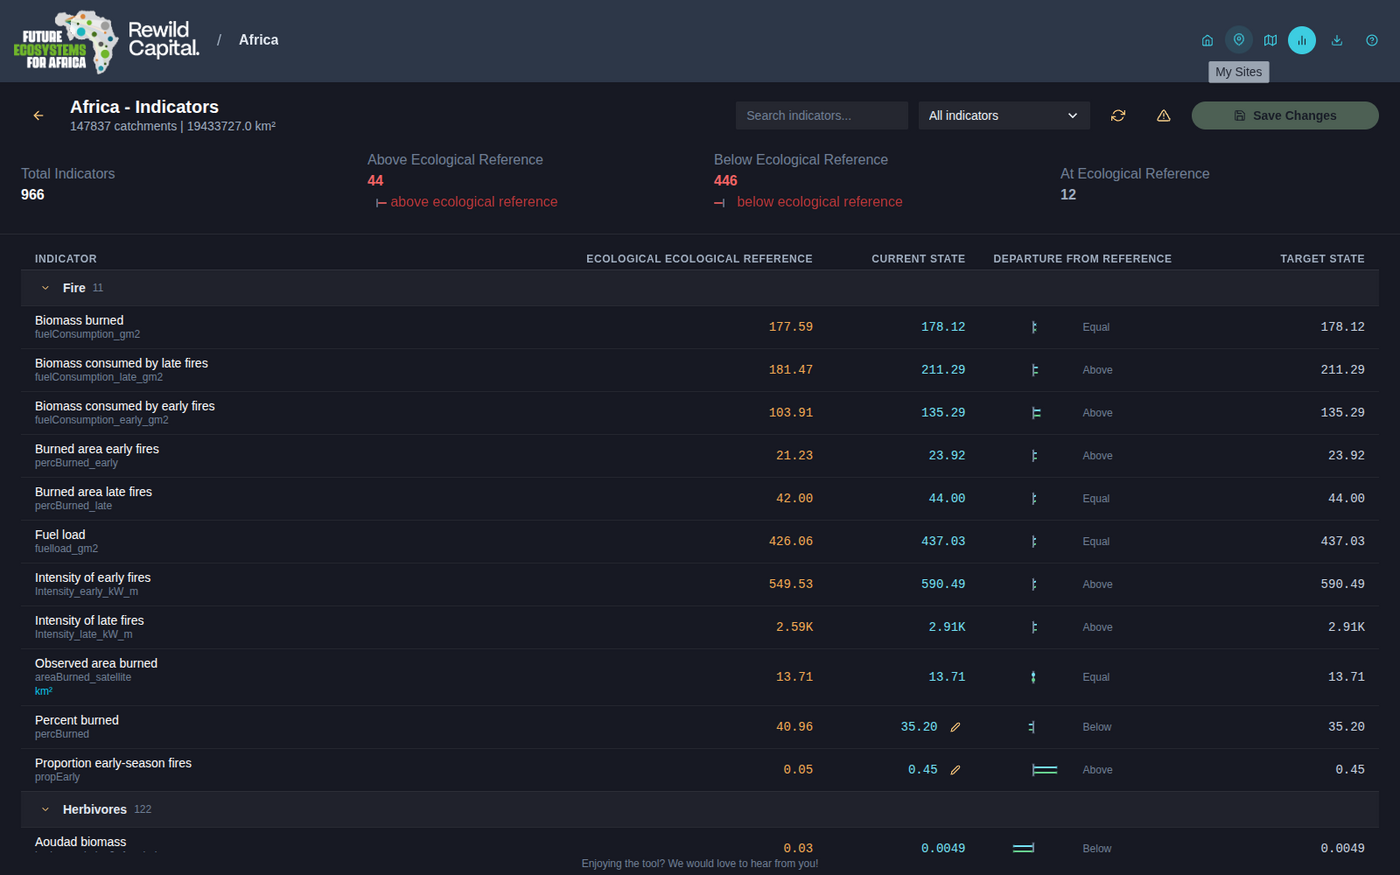Viewport: 1400px width, 875px height.
Task: Click the download icon in header
Action: pyautogui.click(x=1337, y=40)
